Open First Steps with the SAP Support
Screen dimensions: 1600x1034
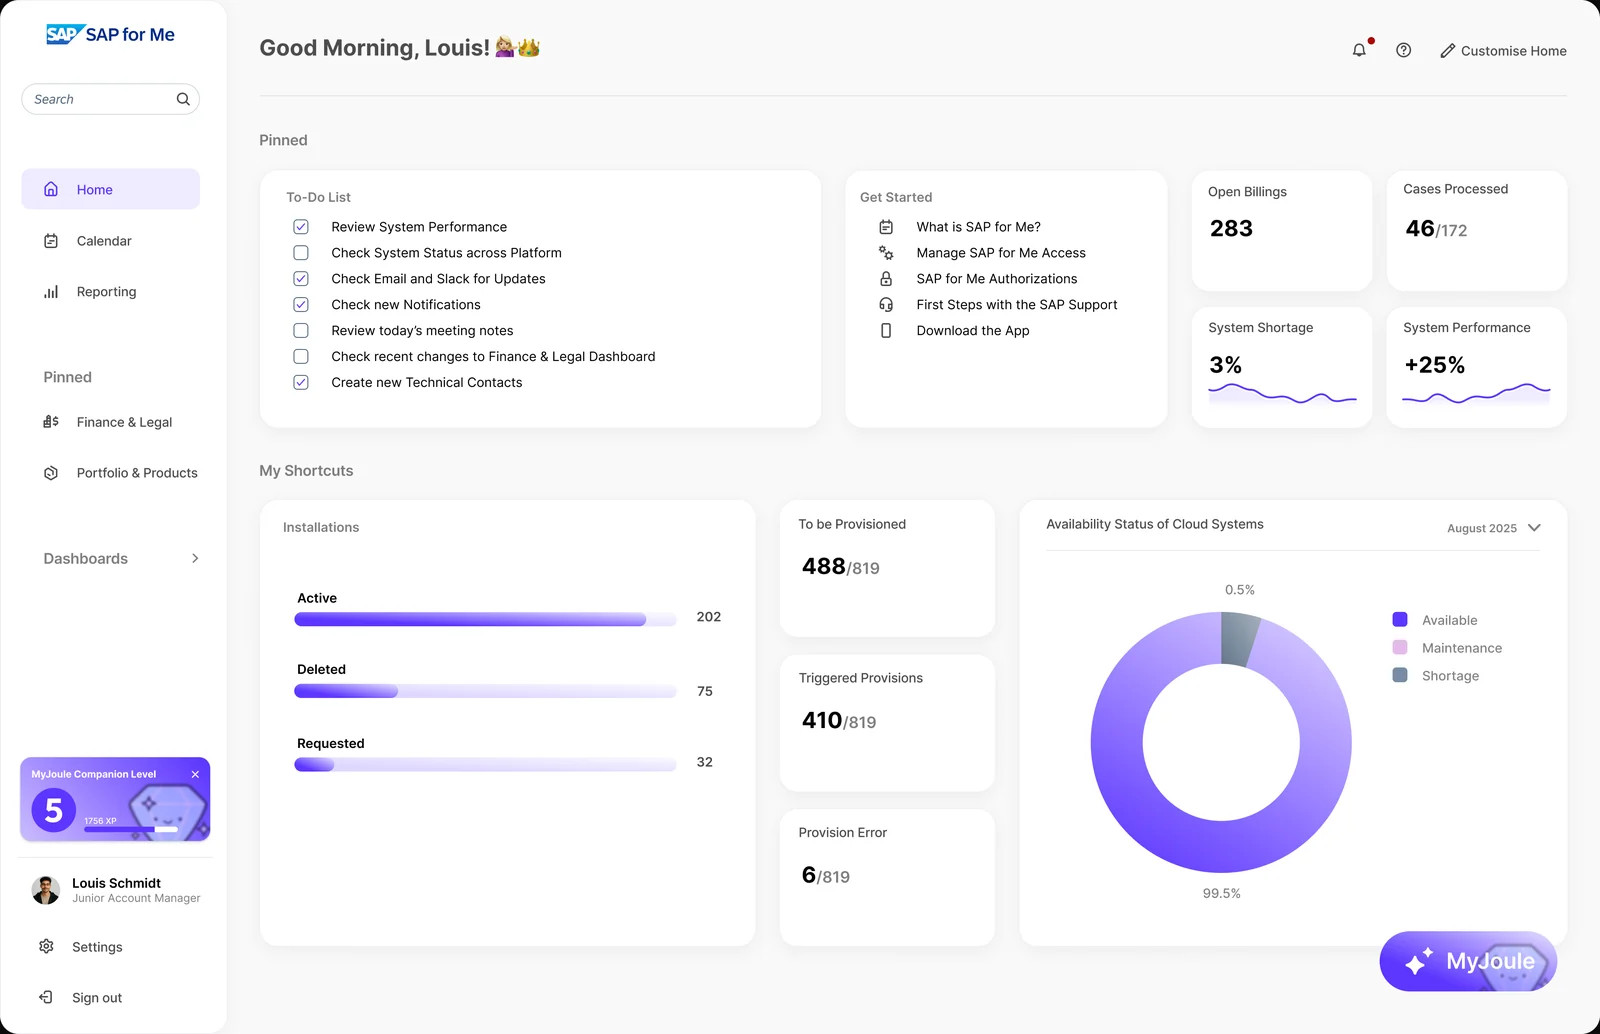pyautogui.click(x=1017, y=305)
